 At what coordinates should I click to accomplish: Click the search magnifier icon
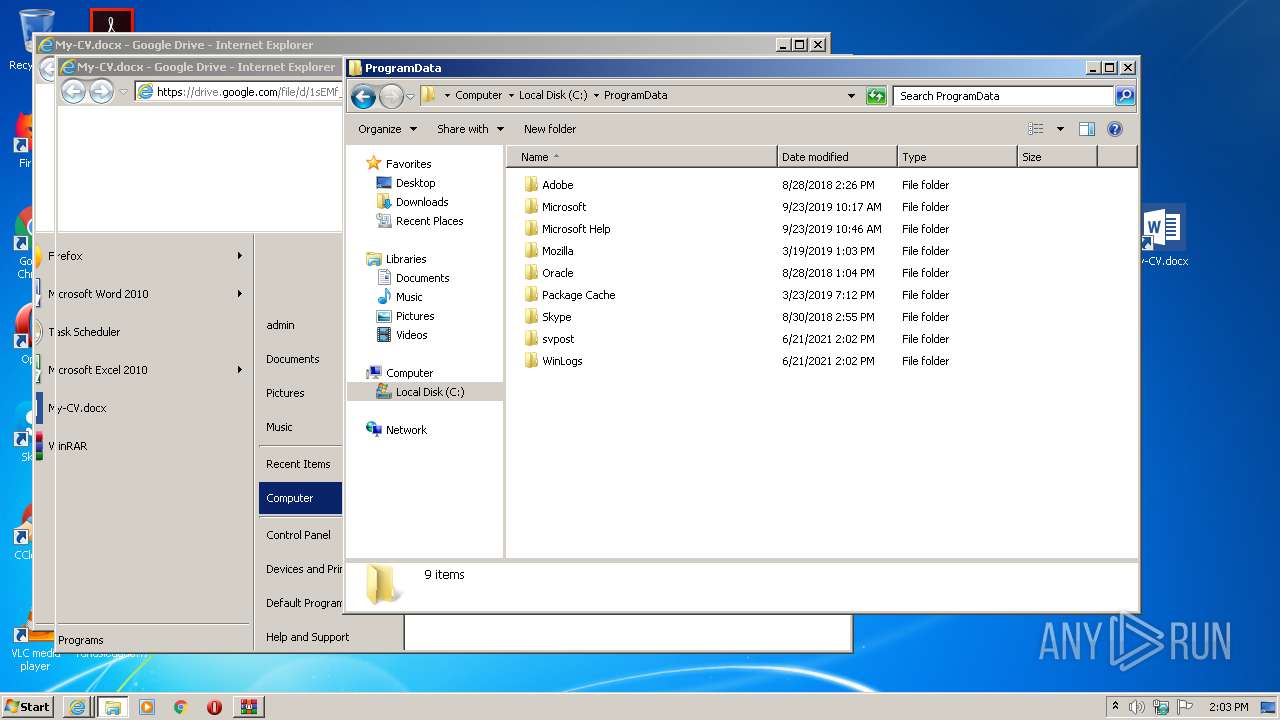point(1125,96)
